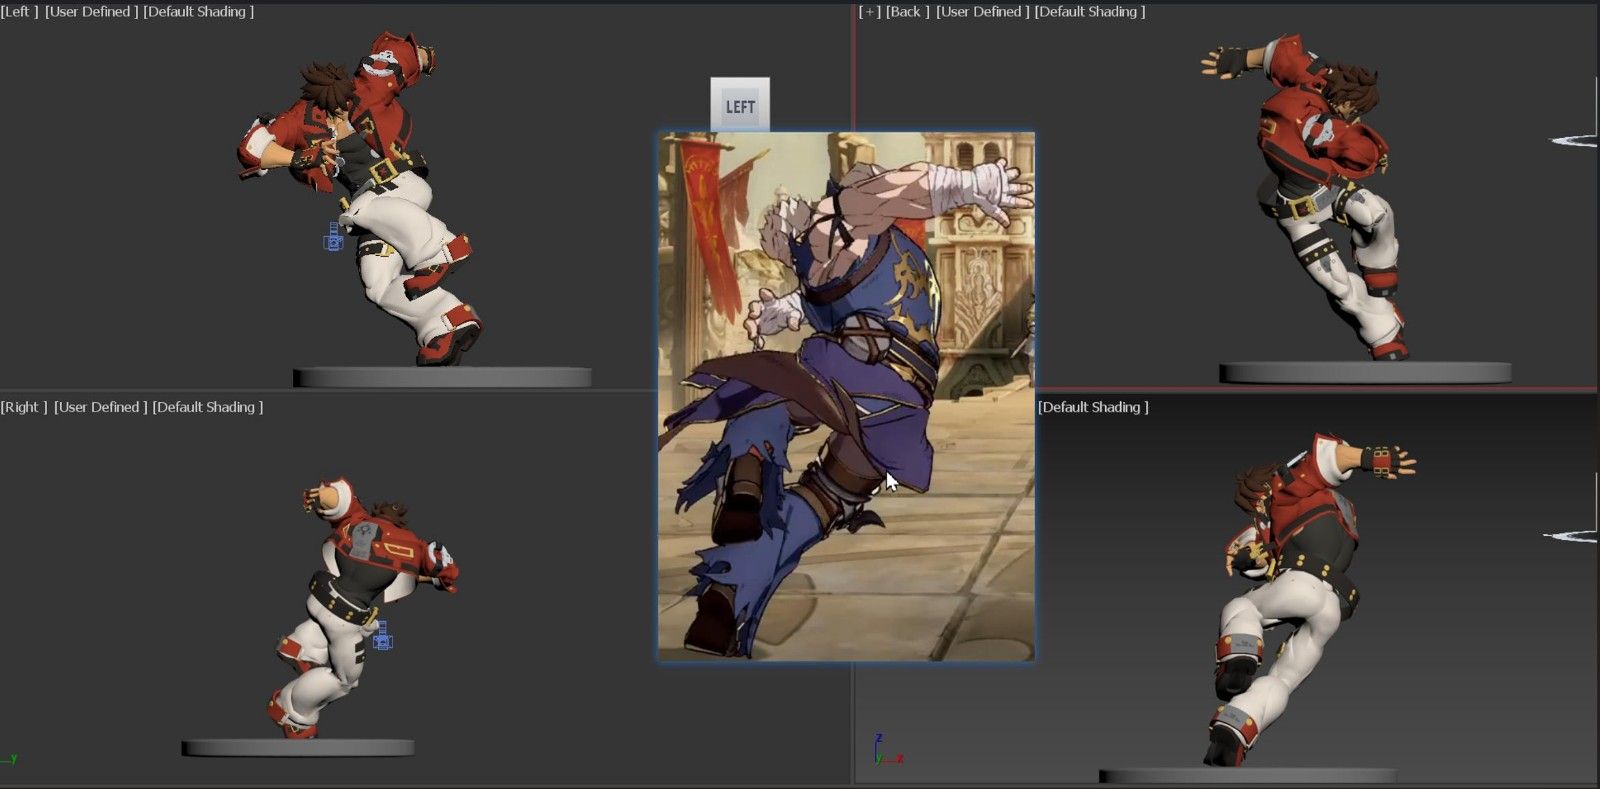Select the gray pedestal base in Back viewport

[1365, 373]
